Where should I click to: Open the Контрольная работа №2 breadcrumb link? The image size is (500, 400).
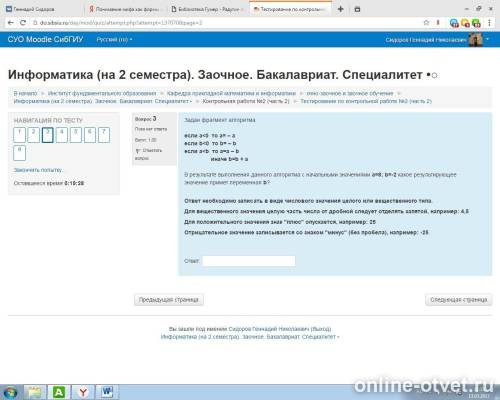[246, 101]
